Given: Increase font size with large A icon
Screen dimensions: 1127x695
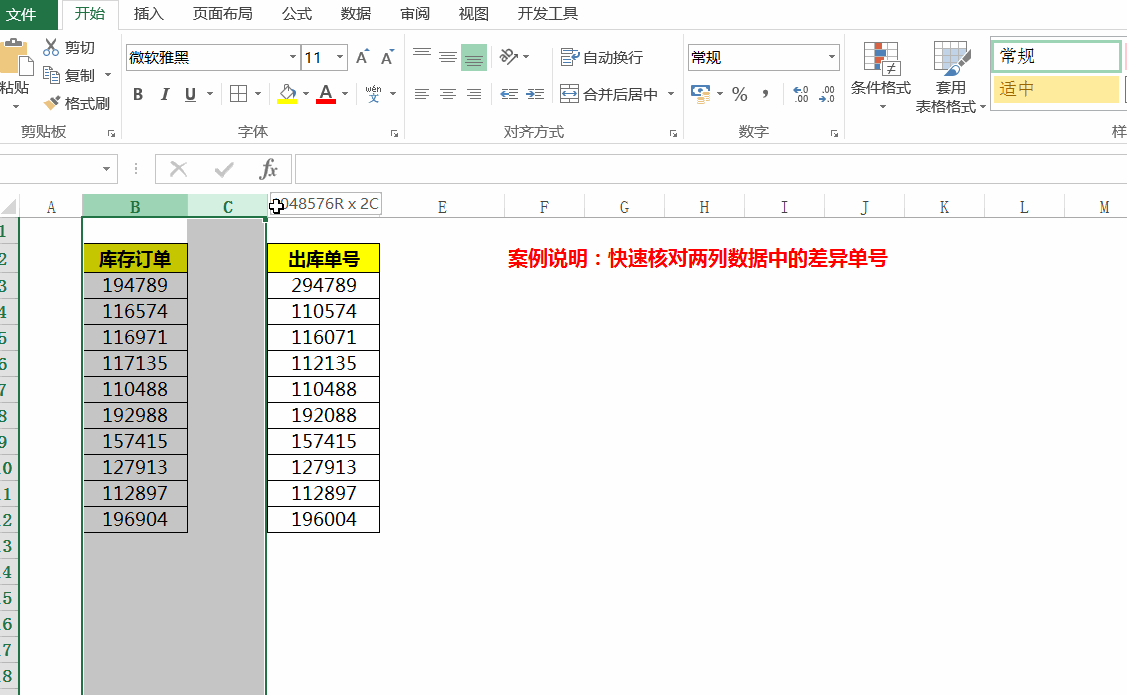Looking at the screenshot, I should [x=362, y=57].
